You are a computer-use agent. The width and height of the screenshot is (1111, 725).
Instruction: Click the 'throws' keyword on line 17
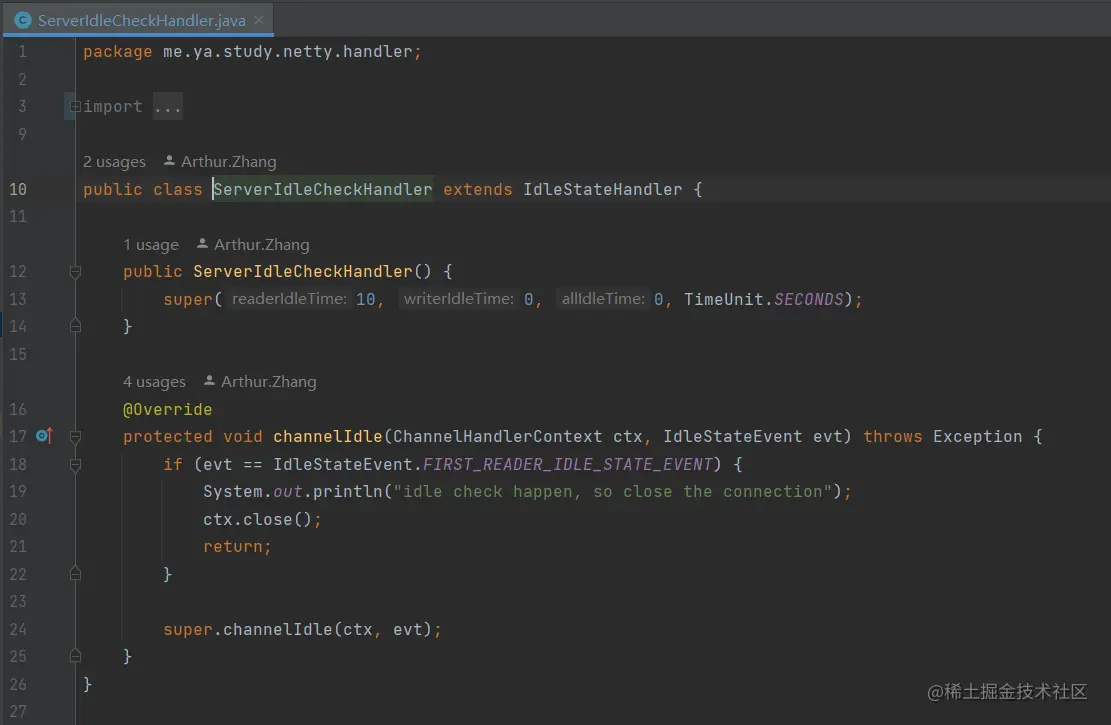893,437
